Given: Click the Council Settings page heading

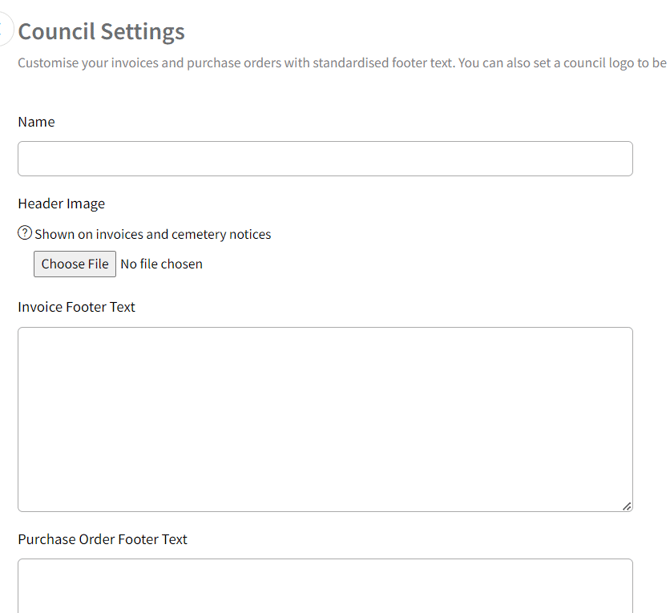Looking at the screenshot, I should pyautogui.click(x=101, y=31).
